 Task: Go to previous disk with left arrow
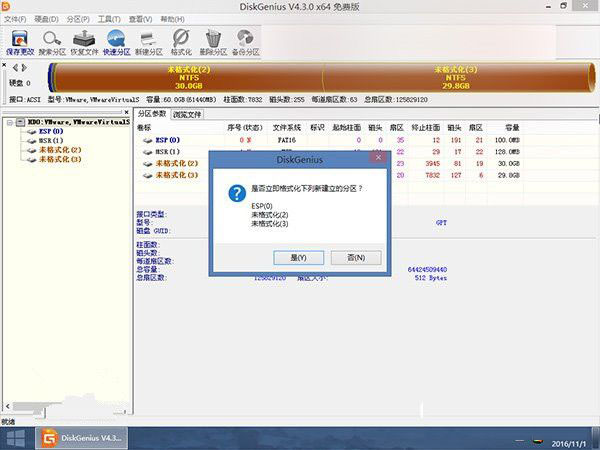pos(15,68)
